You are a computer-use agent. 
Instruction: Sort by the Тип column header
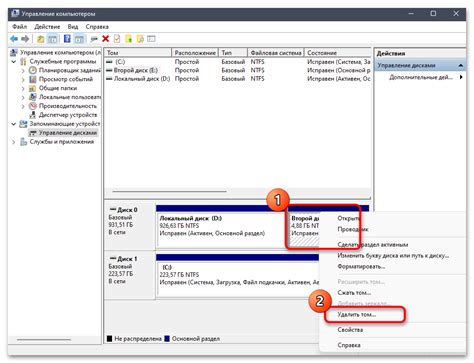coord(233,53)
